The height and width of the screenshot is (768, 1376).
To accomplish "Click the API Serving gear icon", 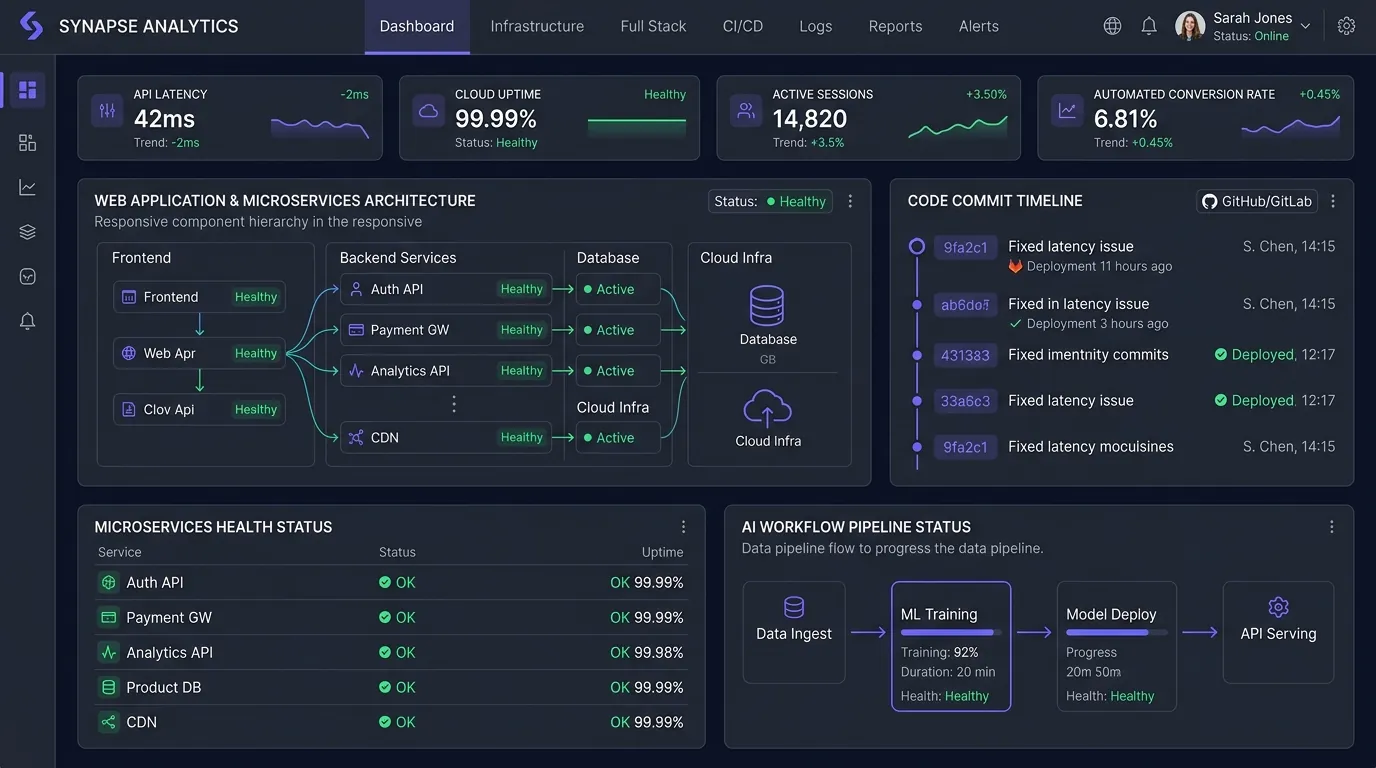I will (x=1278, y=607).
